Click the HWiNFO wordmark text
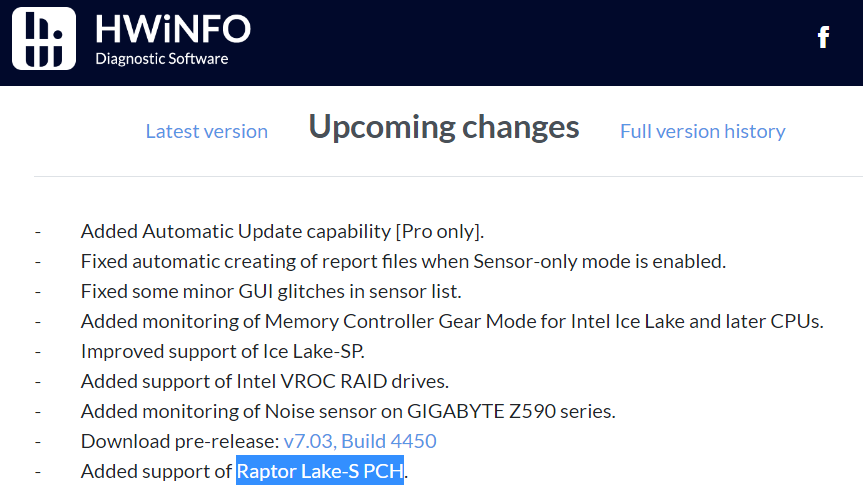Image resolution: width=863 pixels, height=496 pixels. (x=172, y=28)
